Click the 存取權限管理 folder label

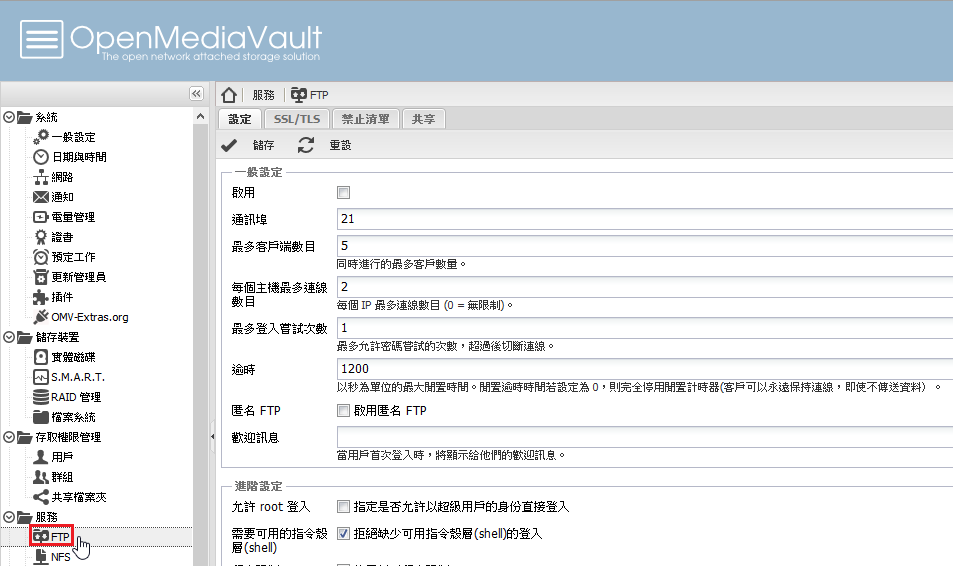(68, 437)
